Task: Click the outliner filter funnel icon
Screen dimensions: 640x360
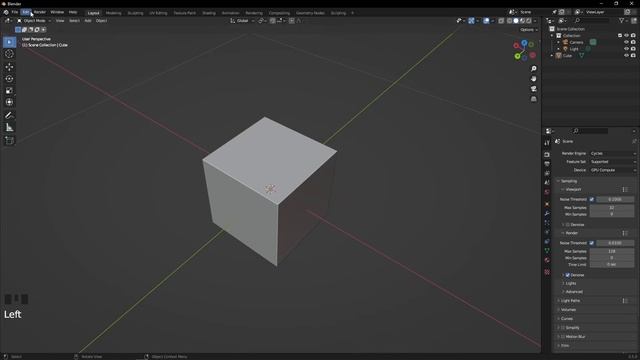Action: (x=622, y=20)
